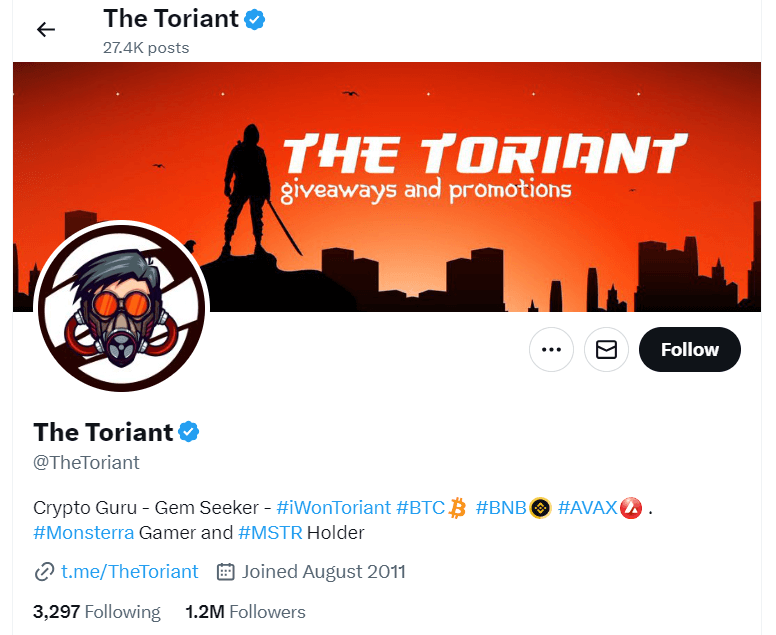Viewport: 776px width, 635px height.
Task: Open the #iWonToriant hashtag
Action: click(333, 507)
